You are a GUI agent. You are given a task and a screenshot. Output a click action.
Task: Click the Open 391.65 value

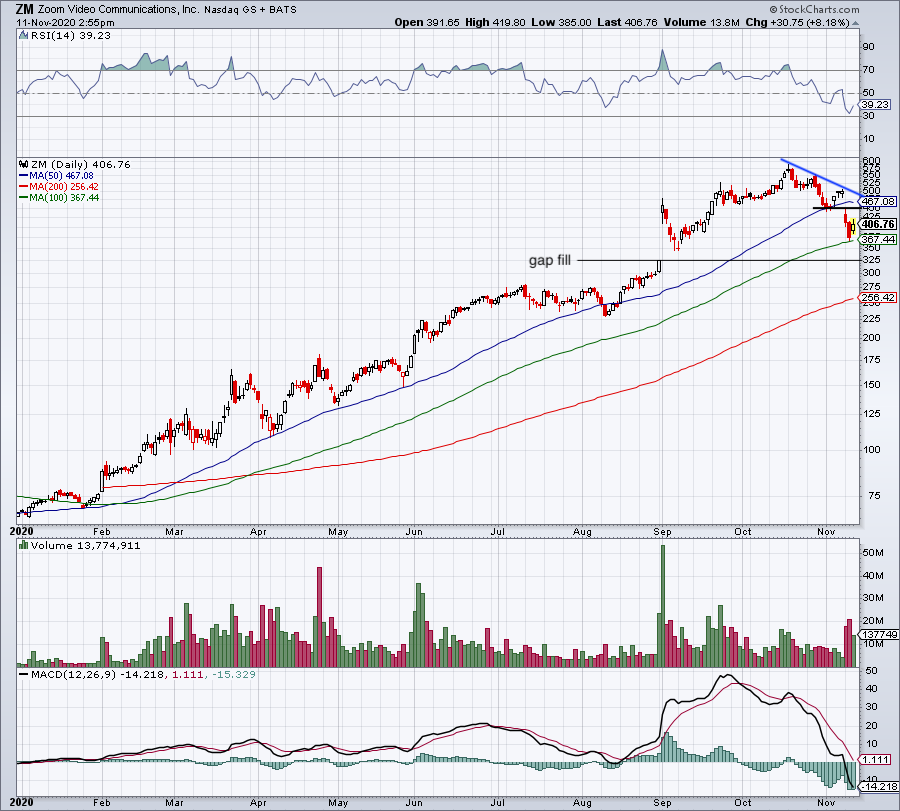426,22
